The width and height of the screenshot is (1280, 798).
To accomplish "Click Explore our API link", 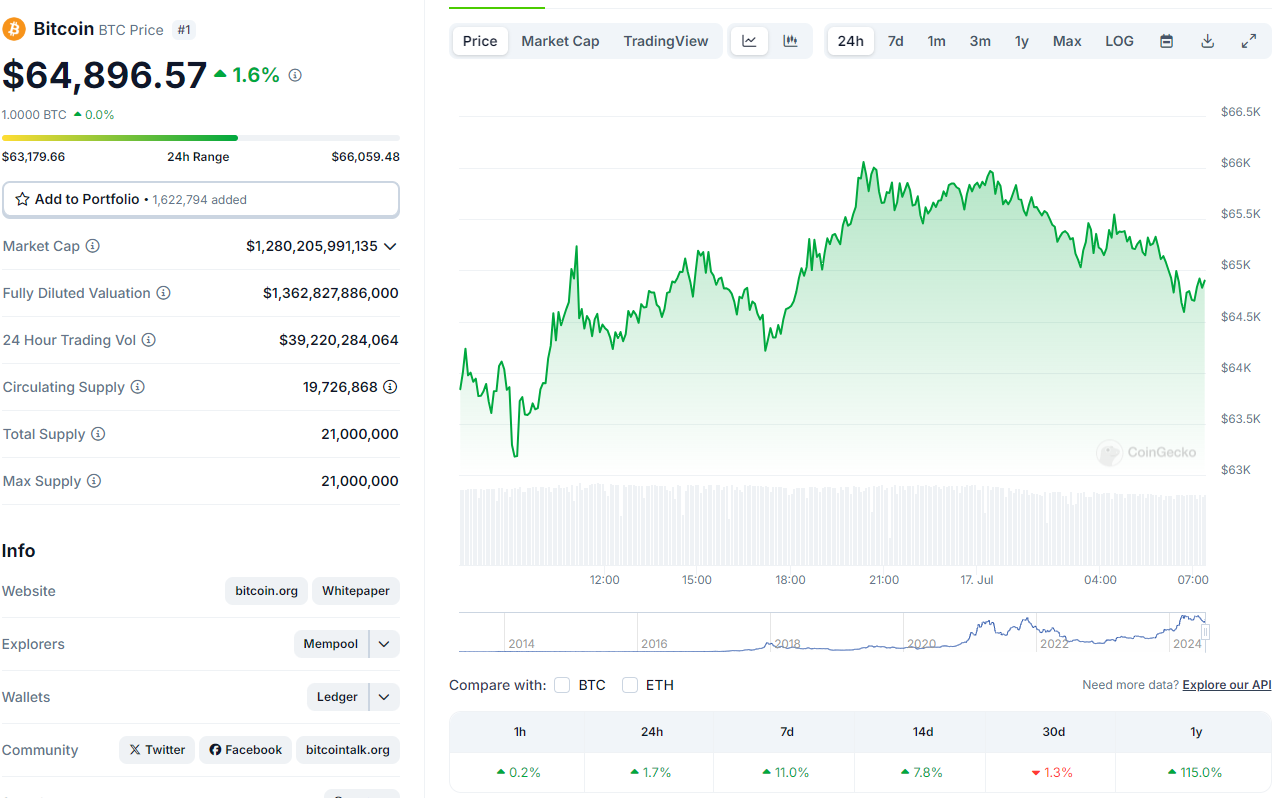I will (1227, 685).
